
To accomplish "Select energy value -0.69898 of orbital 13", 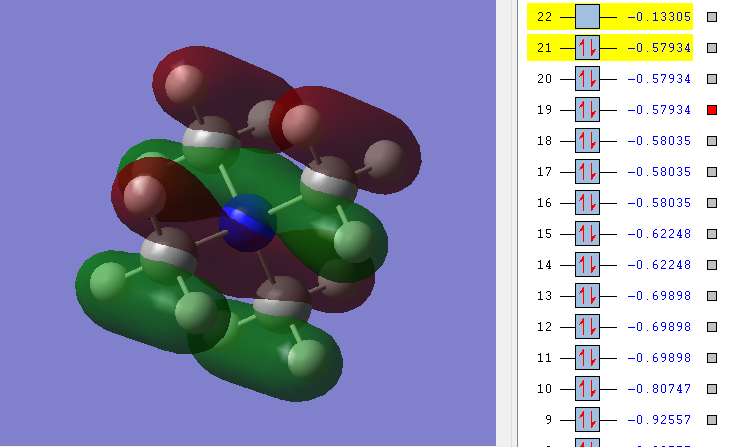I will coord(659,296).
